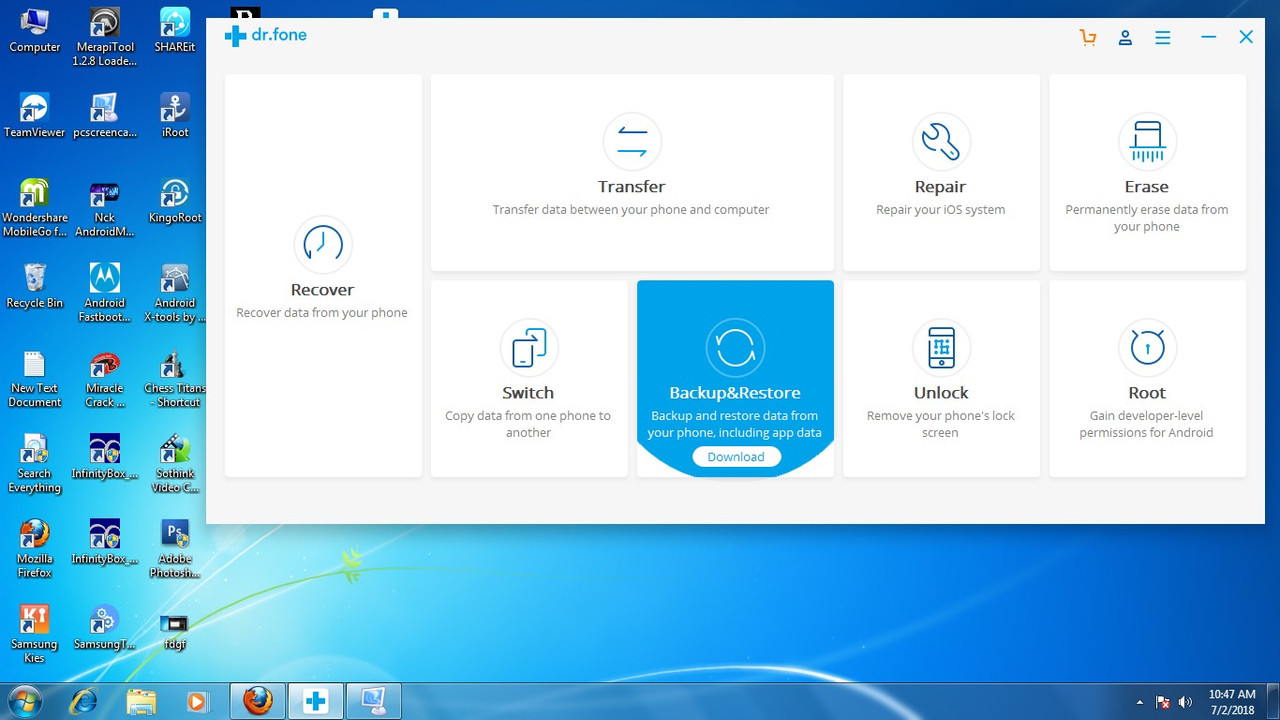This screenshot has height=720, width=1280.
Task: Click "Remove your phone's lock screen" text
Action: pyautogui.click(x=940, y=424)
